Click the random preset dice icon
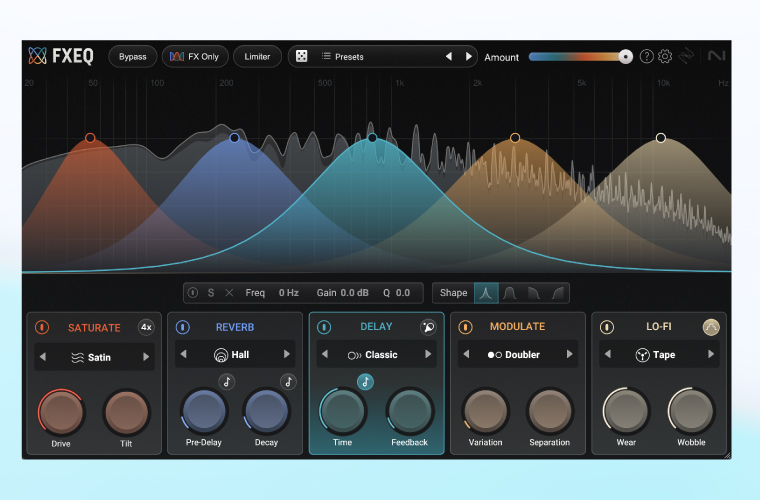This screenshot has width=760, height=500. (301, 57)
